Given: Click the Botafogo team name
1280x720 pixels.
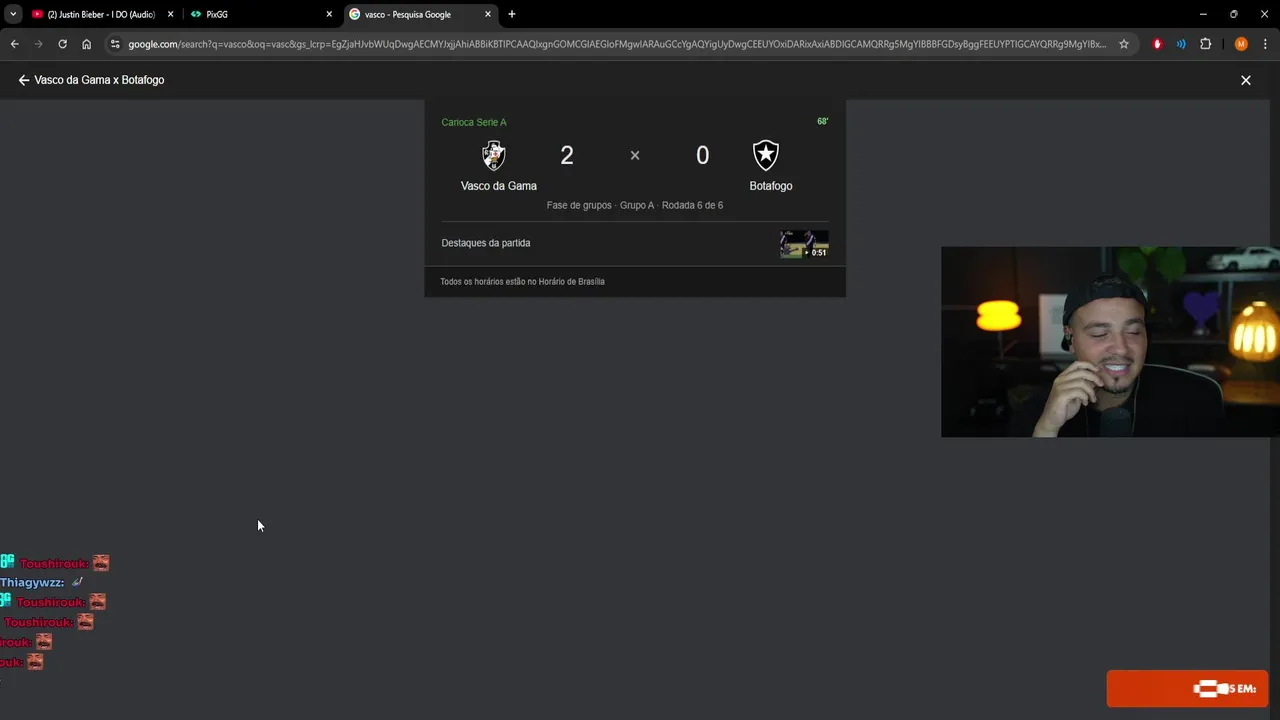Looking at the screenshot, I should pos(771,186).
